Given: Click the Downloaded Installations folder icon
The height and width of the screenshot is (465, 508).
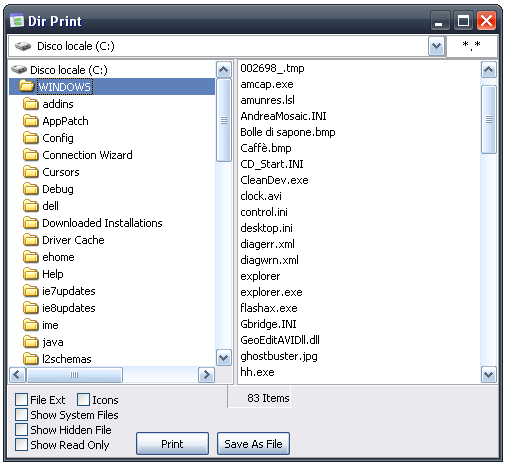Looking at the screenshot, I should click(x=31, y=223).
